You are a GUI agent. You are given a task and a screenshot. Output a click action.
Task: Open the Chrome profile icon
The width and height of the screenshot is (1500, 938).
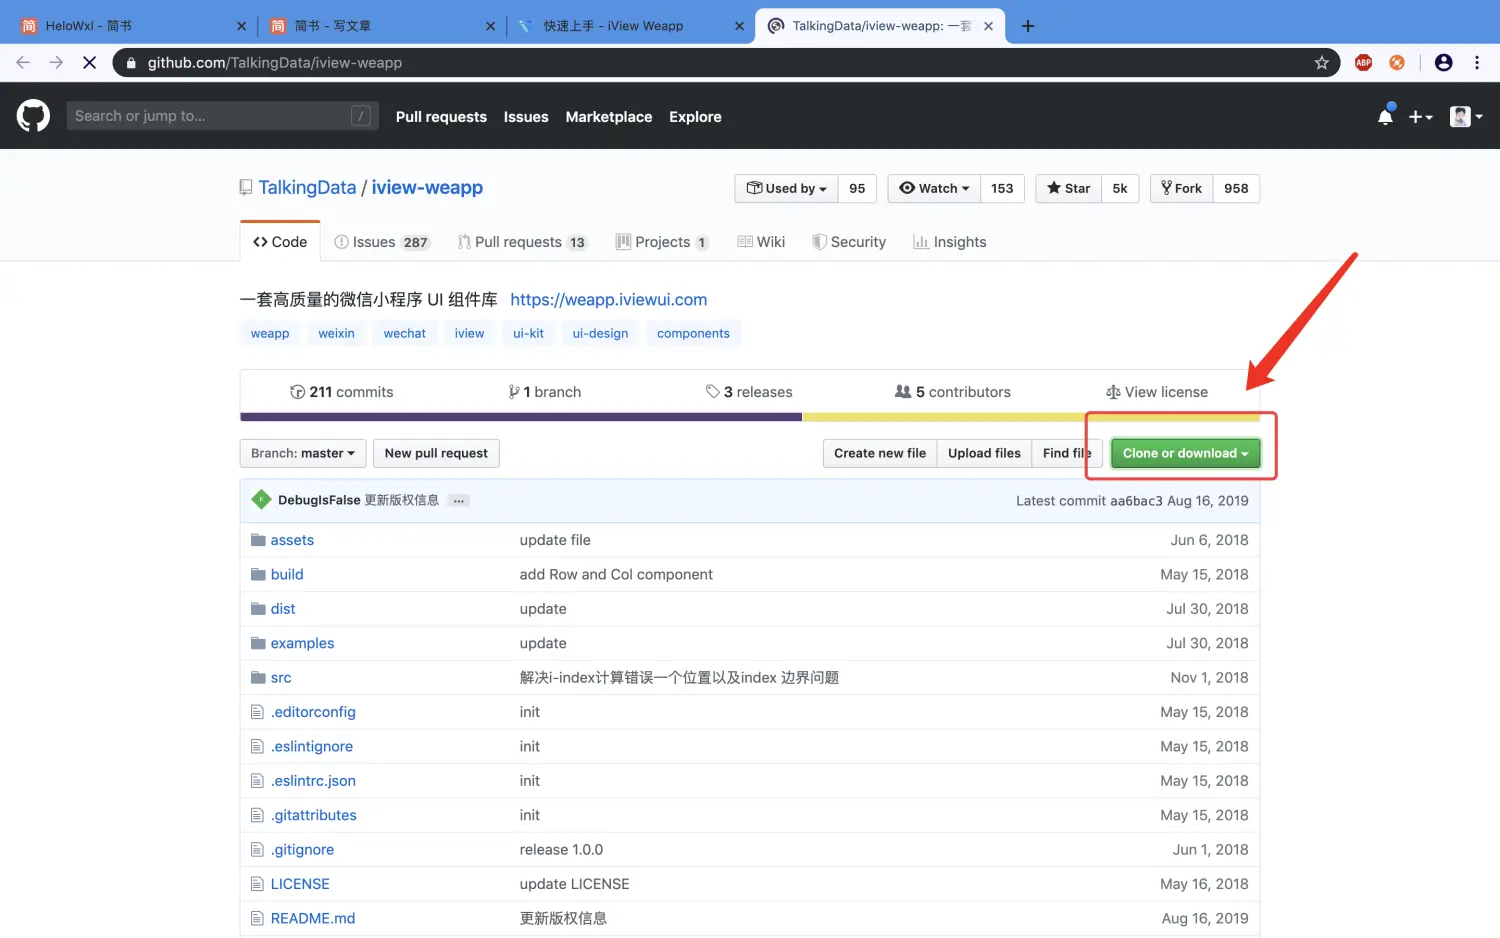click(1443, 63)
